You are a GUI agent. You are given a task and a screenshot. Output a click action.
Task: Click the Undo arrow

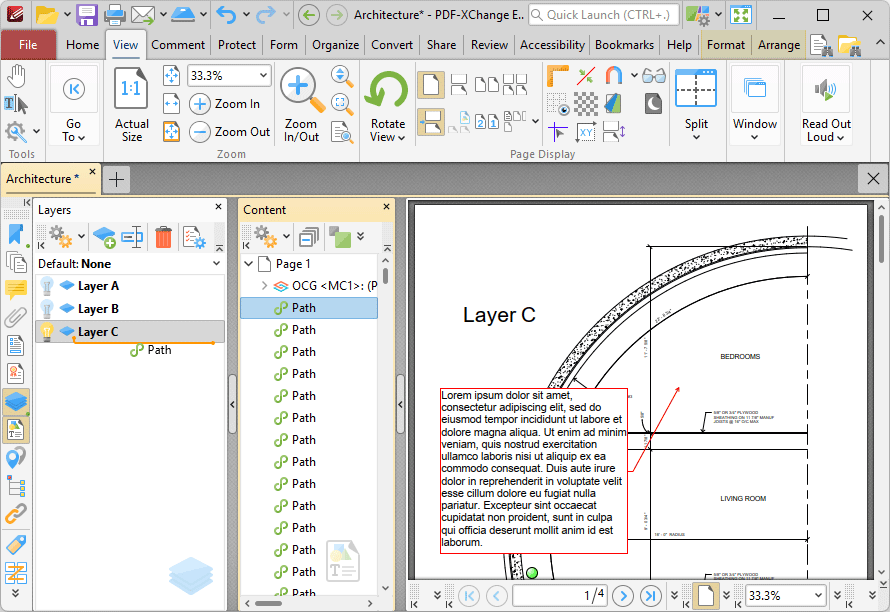click(x=226, y=15)
